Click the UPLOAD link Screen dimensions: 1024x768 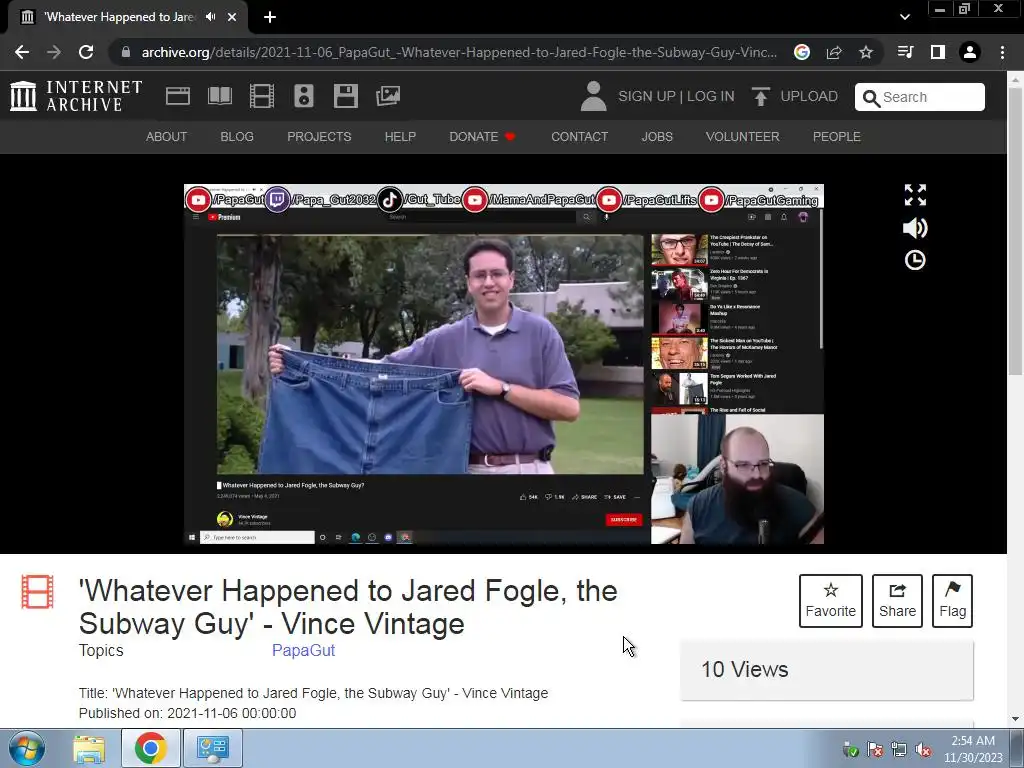[x=808, y=96]
